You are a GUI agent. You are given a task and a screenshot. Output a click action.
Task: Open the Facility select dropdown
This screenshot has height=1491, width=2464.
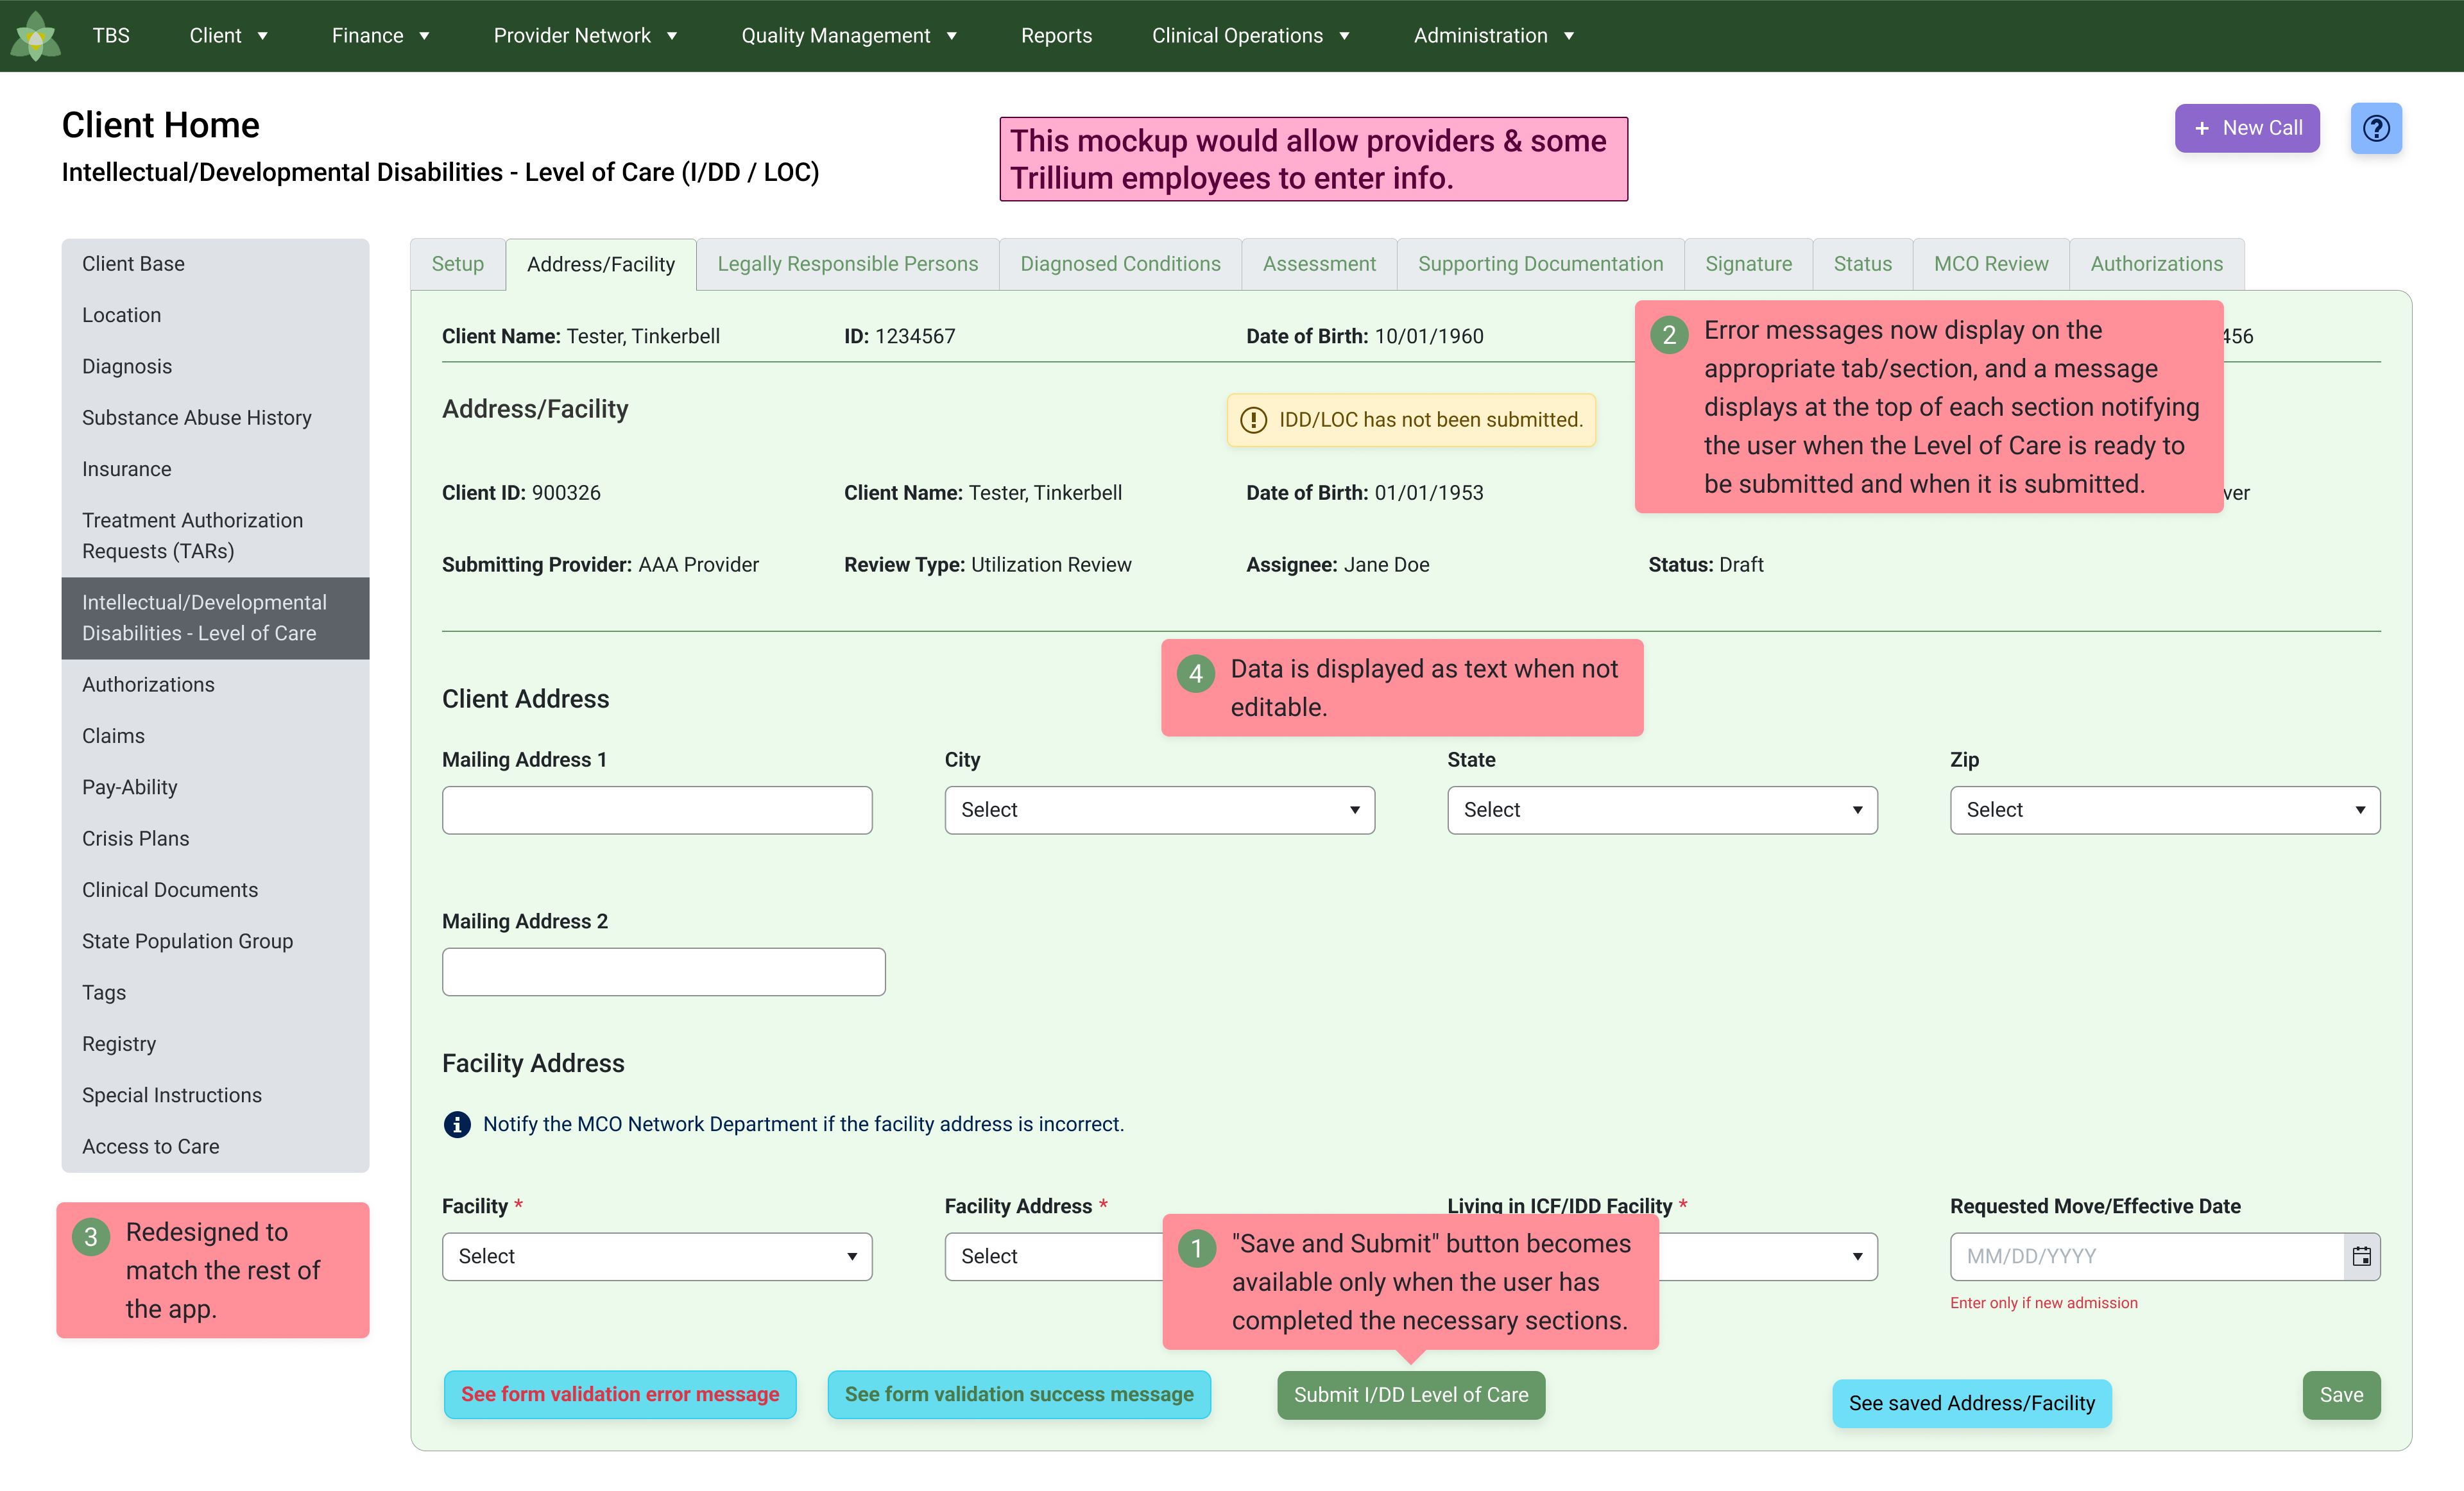tap(657, 1257)
